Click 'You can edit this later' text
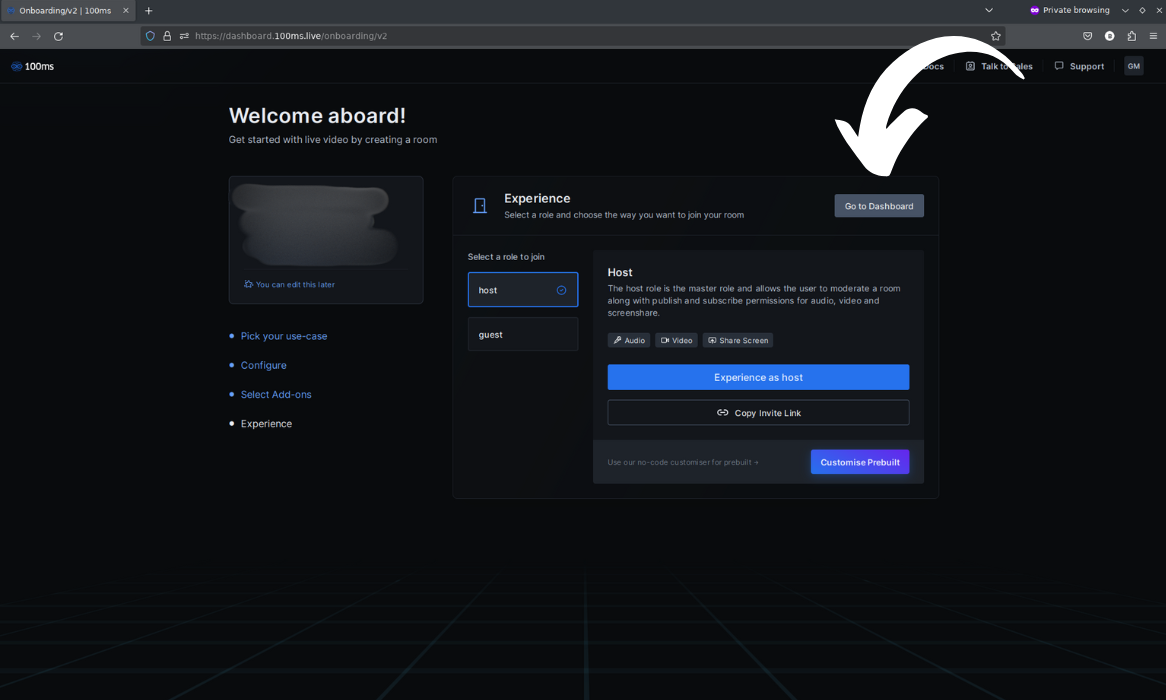Screen dimensions: 1166x700 pyautogui.click(x=294, y=284)
